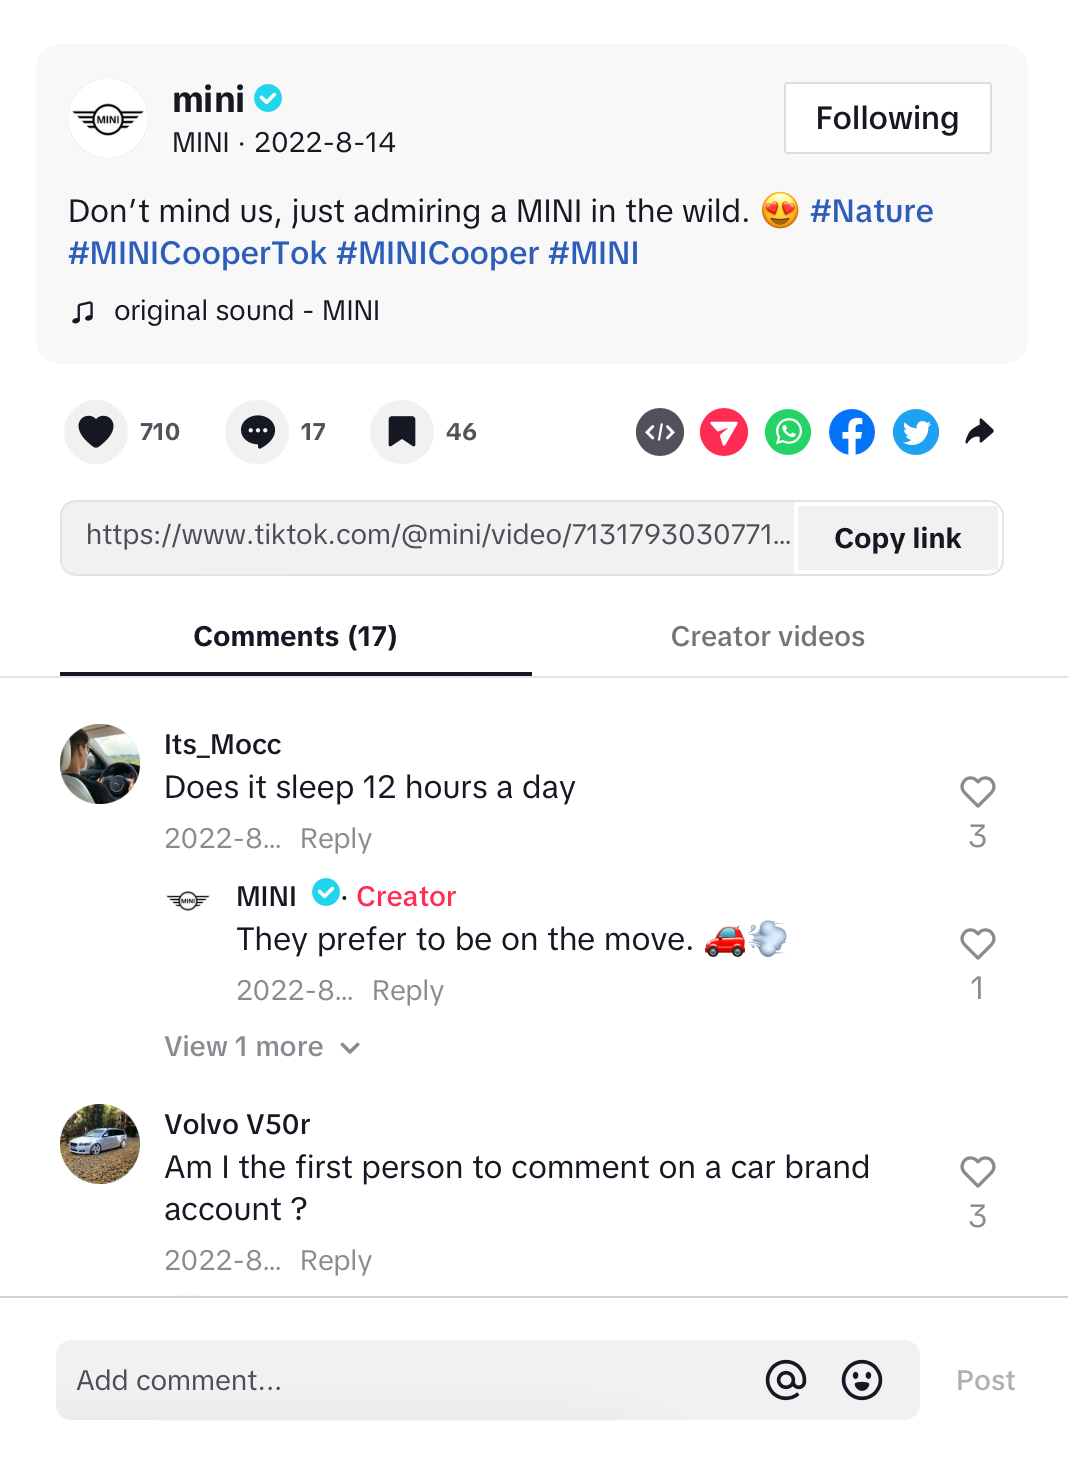Like MINI creator's reply comment
Viewport: 1068px width, 1473px height.
[x=977, y=944]
